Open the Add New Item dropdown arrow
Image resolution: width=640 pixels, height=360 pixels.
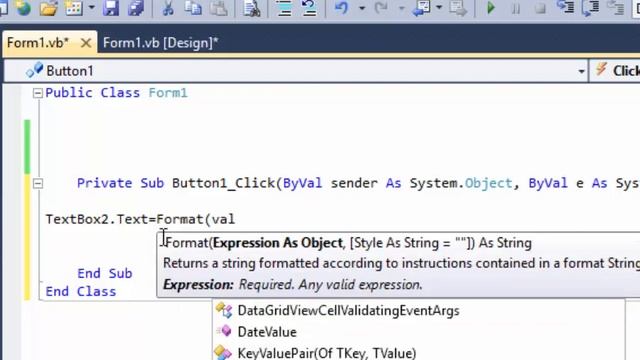coord(91,8)
